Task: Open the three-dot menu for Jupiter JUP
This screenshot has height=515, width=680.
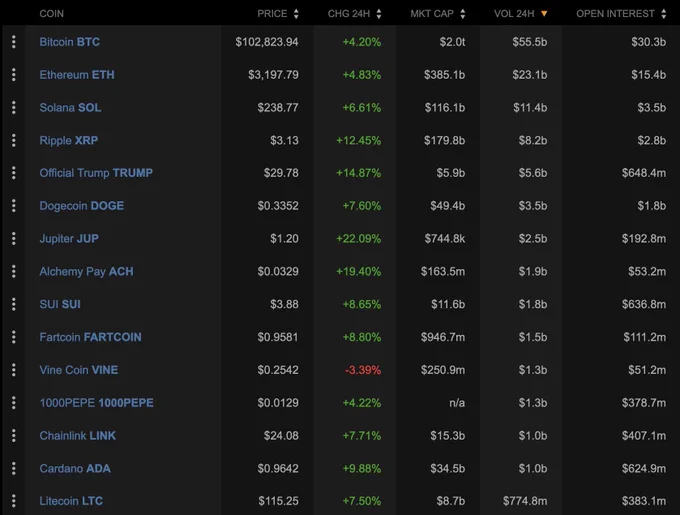Action: click(x=14, y=239)
